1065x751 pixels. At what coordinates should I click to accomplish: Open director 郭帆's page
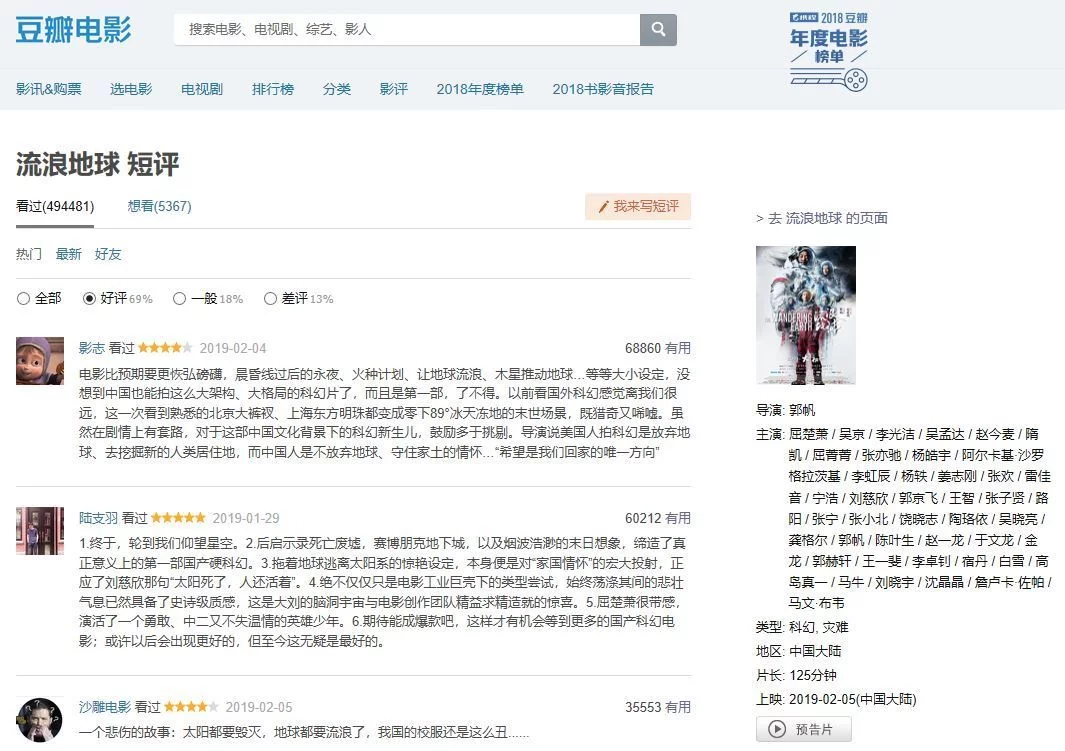802,410
